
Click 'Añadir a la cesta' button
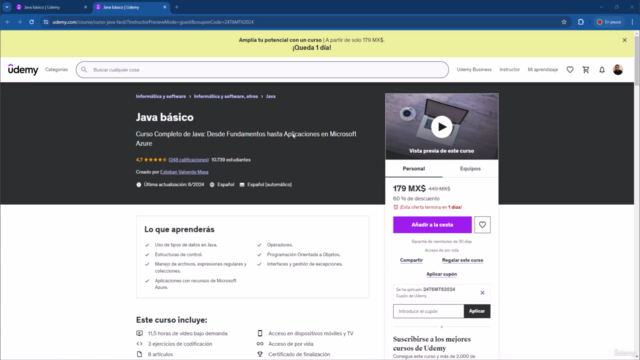click(x=432, y=225)
